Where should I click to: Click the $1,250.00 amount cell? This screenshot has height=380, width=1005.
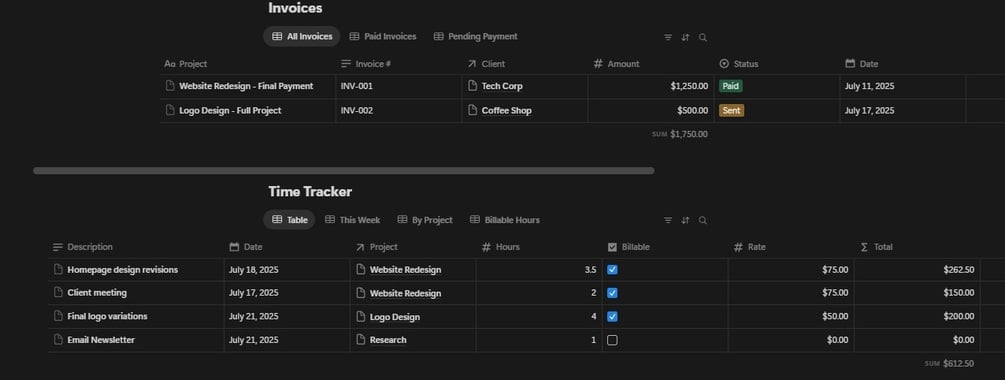651,86
